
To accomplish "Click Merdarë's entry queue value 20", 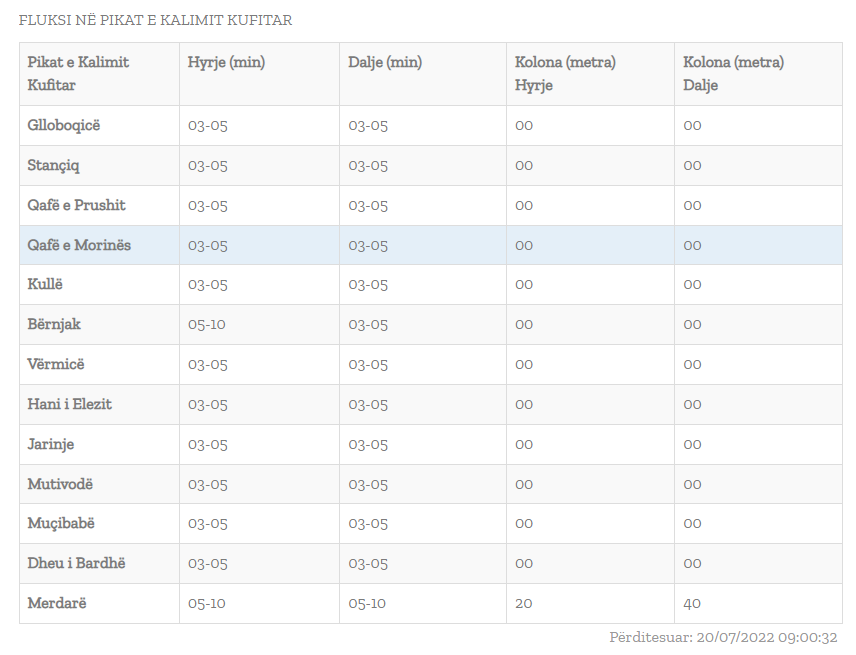I will (524, 603).
